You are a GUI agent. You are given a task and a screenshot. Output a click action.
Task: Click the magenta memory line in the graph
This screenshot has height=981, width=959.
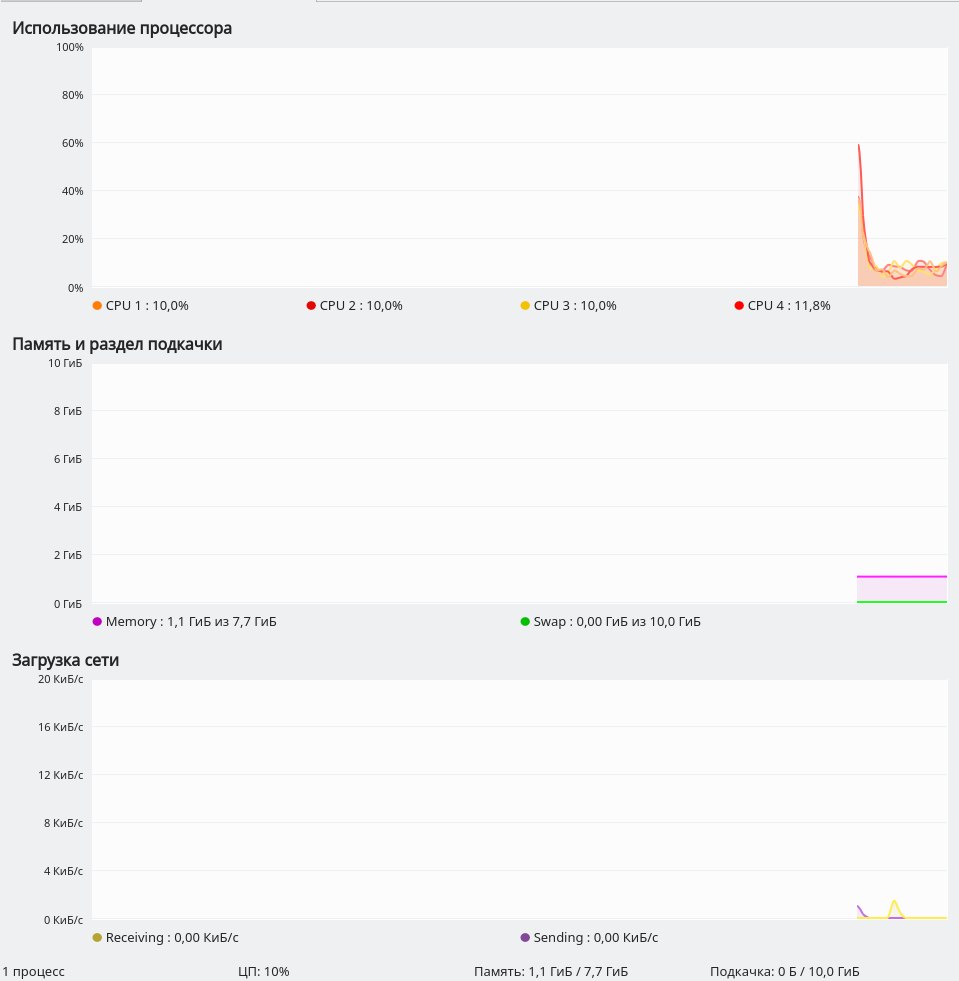pyautogui.click(x=900, y=576)
